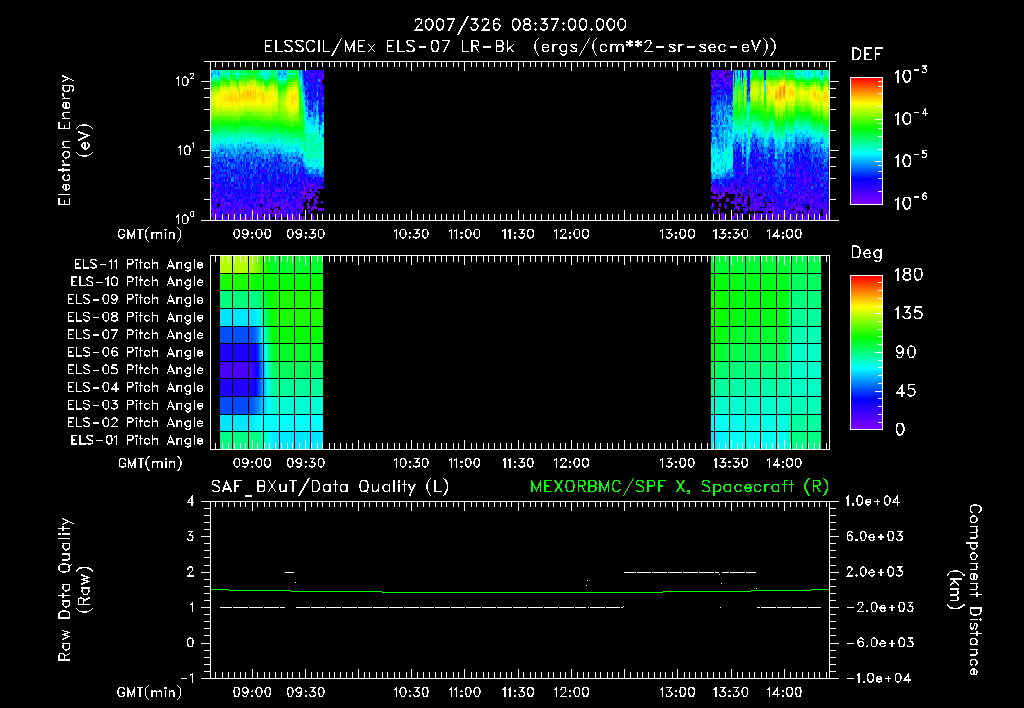Click the 180 degree scale value
1024x708 pixels.
[x=908, y=275]
